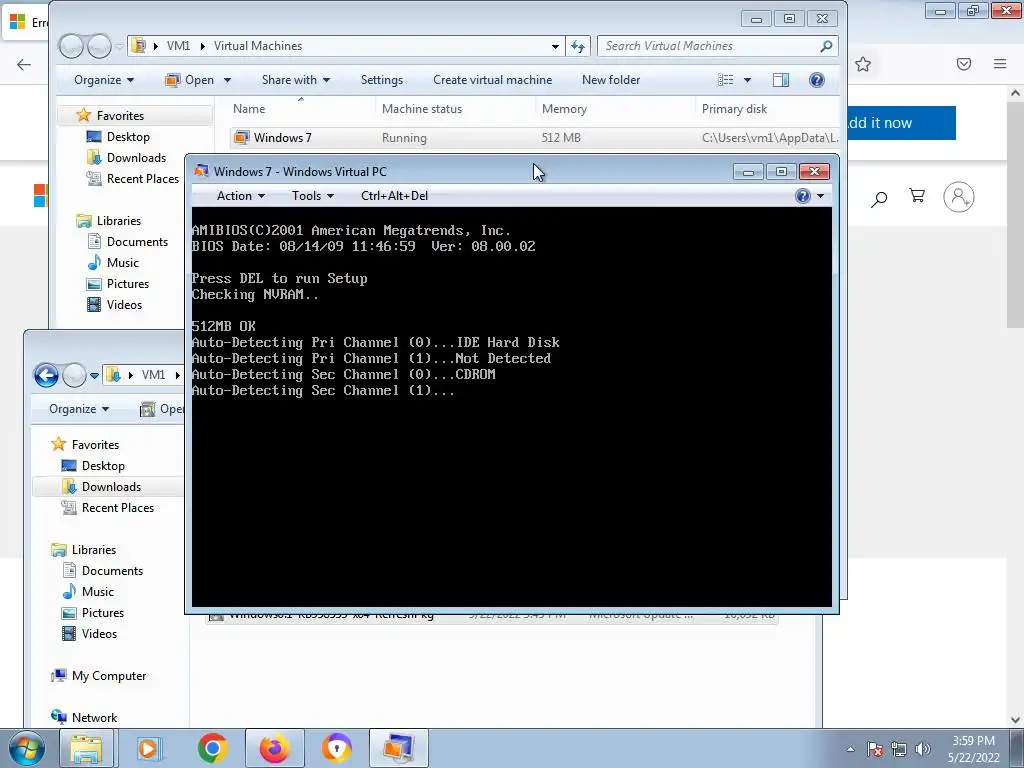Open Music in Virtual Machines sidebar
Screen dimensions: 1024x768
click(122, 263)
